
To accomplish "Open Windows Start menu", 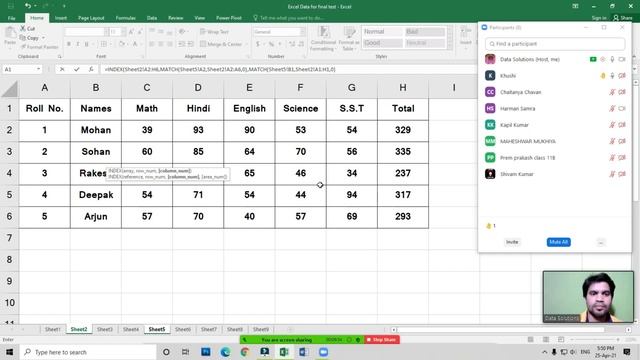I will tap(9, 352).
